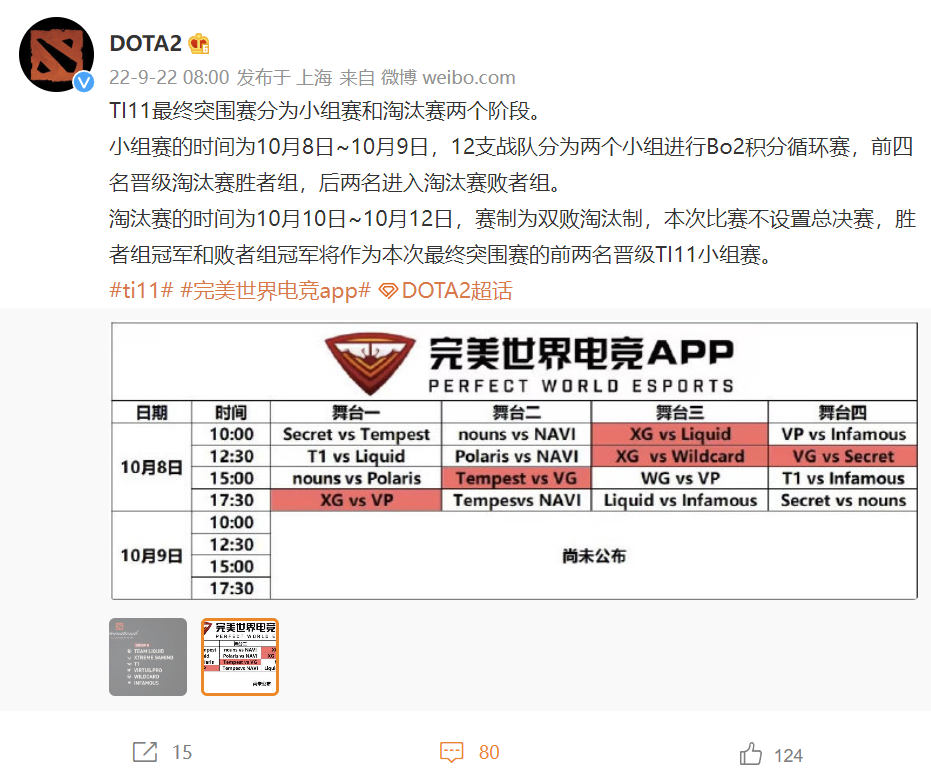Like the post with thumbs-up icon
Image resolution: width=931 pixels, height=772 pixels.
click(x=750, y=754)
